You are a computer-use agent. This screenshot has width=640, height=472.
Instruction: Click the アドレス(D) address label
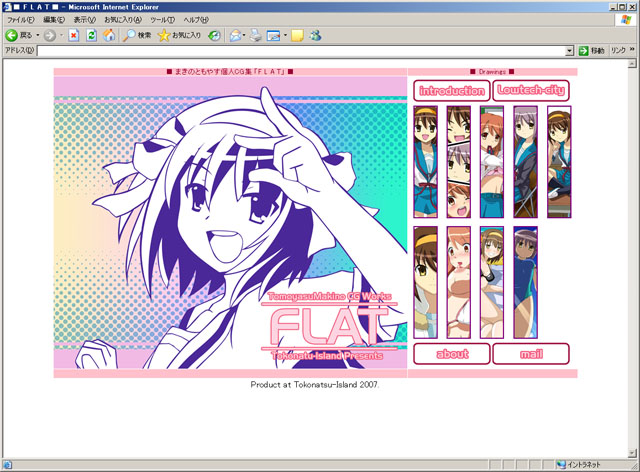point(19,50)
